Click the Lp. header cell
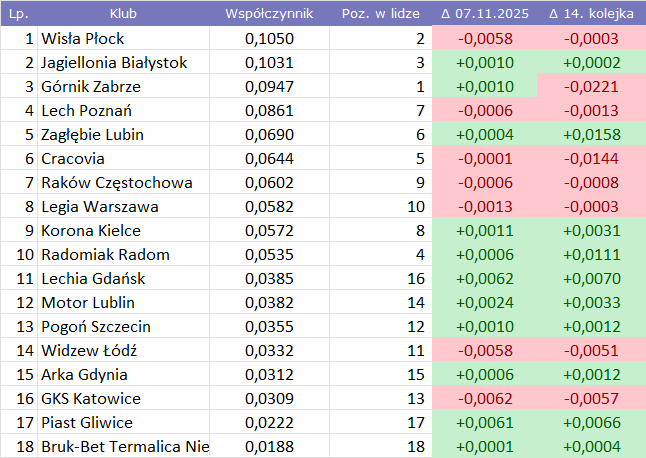Image resolution: width=646 pixels, height=458 pixels. (18, 15)
